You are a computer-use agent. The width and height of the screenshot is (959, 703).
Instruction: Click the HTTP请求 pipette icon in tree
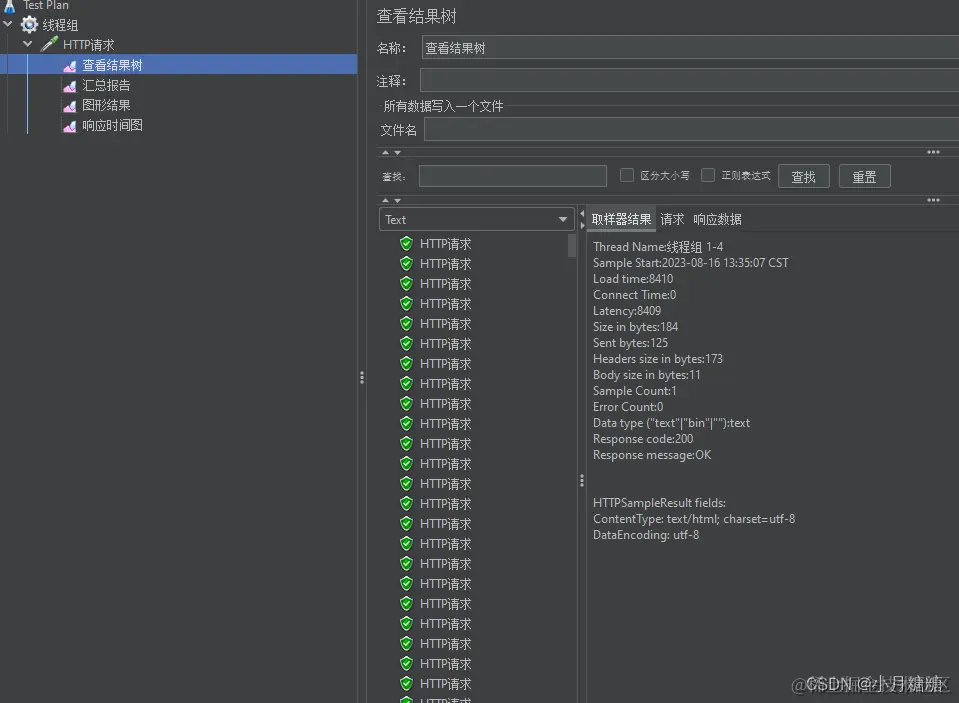pyautogui.click(x=49, y=44)
